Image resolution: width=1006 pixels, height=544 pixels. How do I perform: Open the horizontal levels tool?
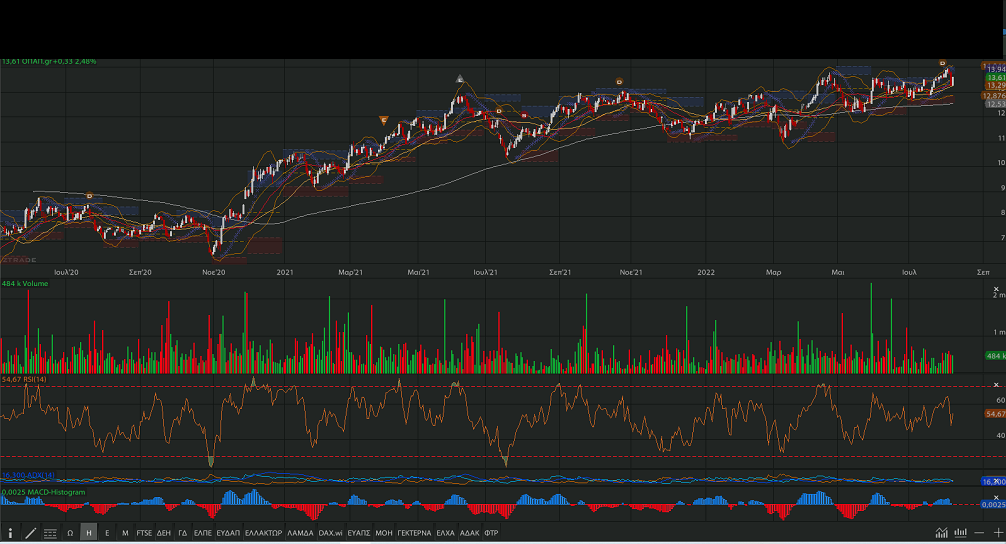click(50, 532)
